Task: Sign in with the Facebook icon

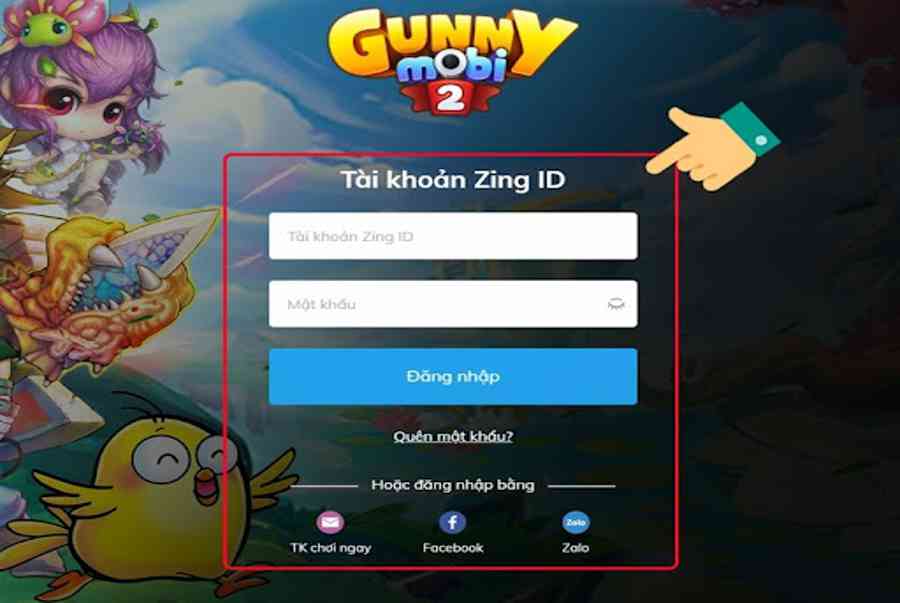Action: 452,522
